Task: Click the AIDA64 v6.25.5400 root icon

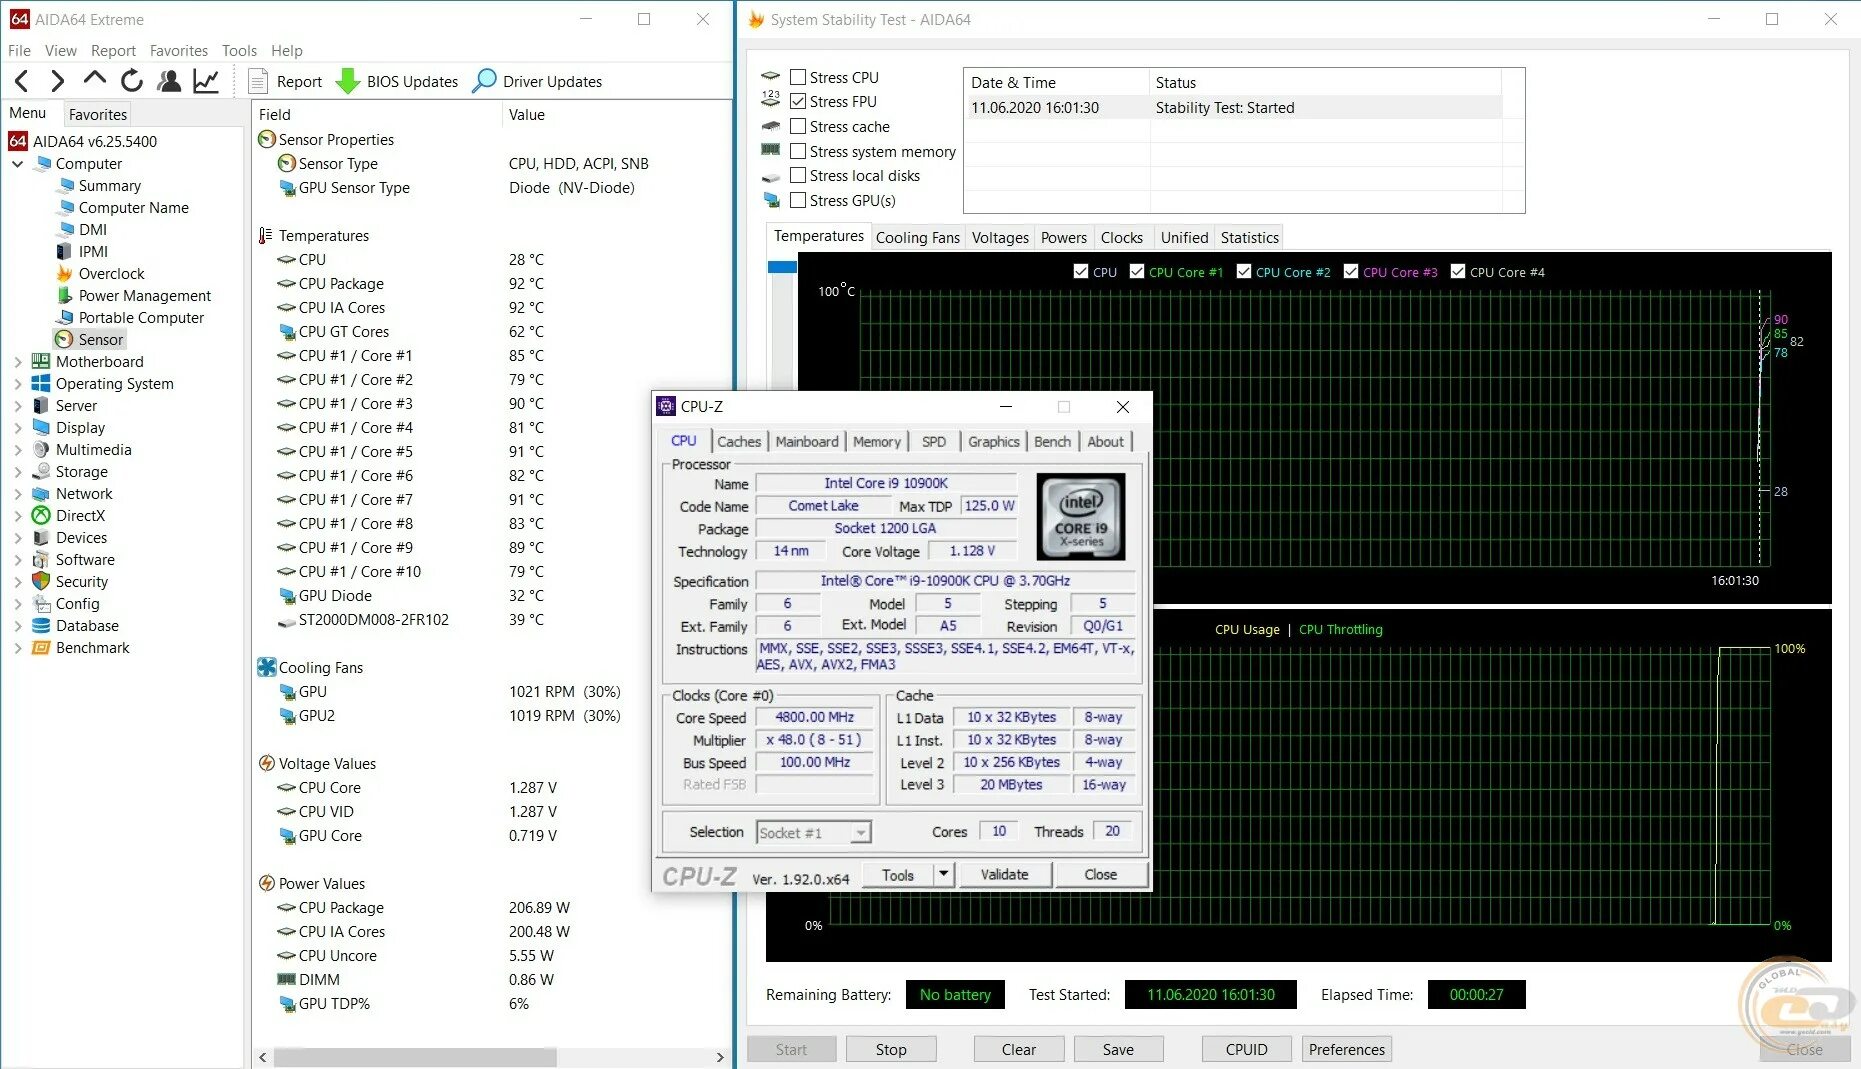Action: (x=18, y=141)
